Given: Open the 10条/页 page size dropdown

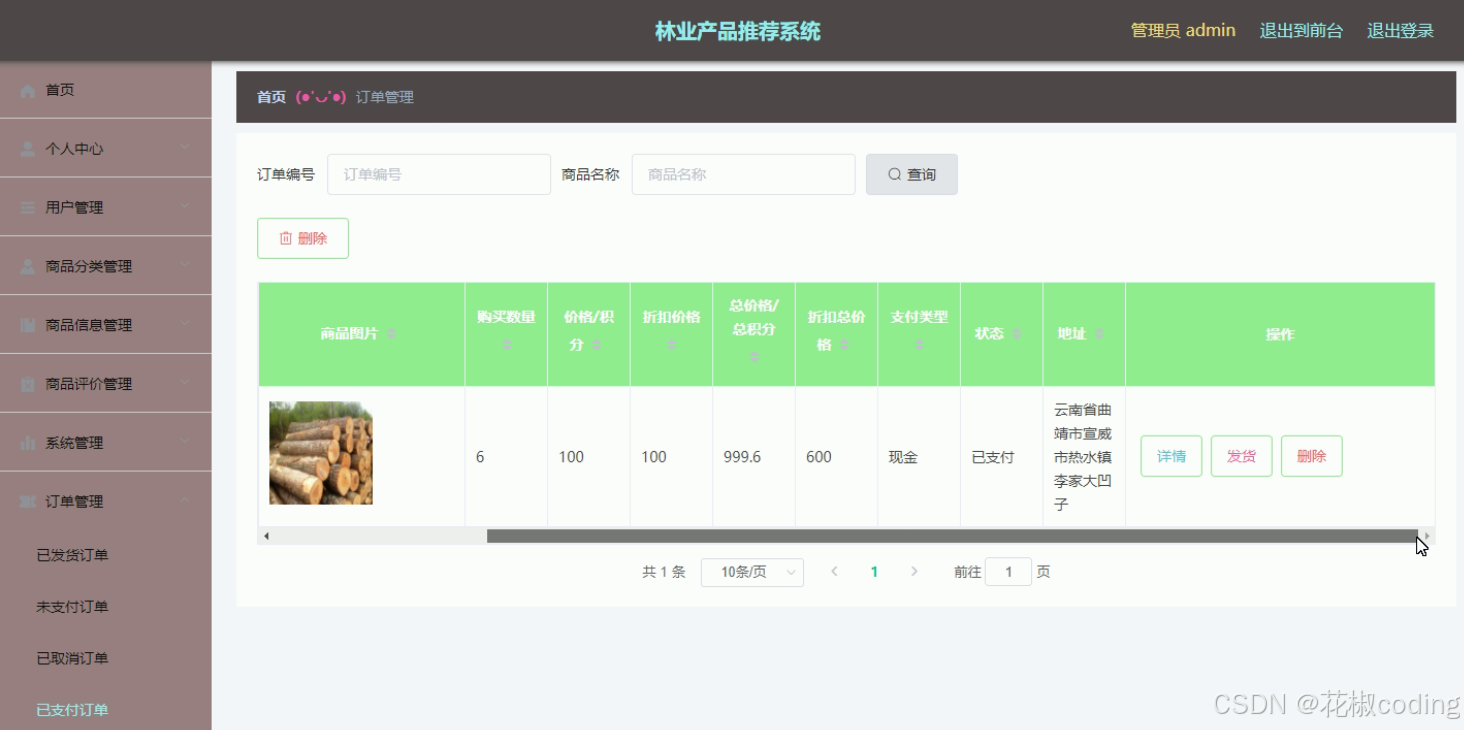Looking at the screenshot, I should click(x=752, y=571).
